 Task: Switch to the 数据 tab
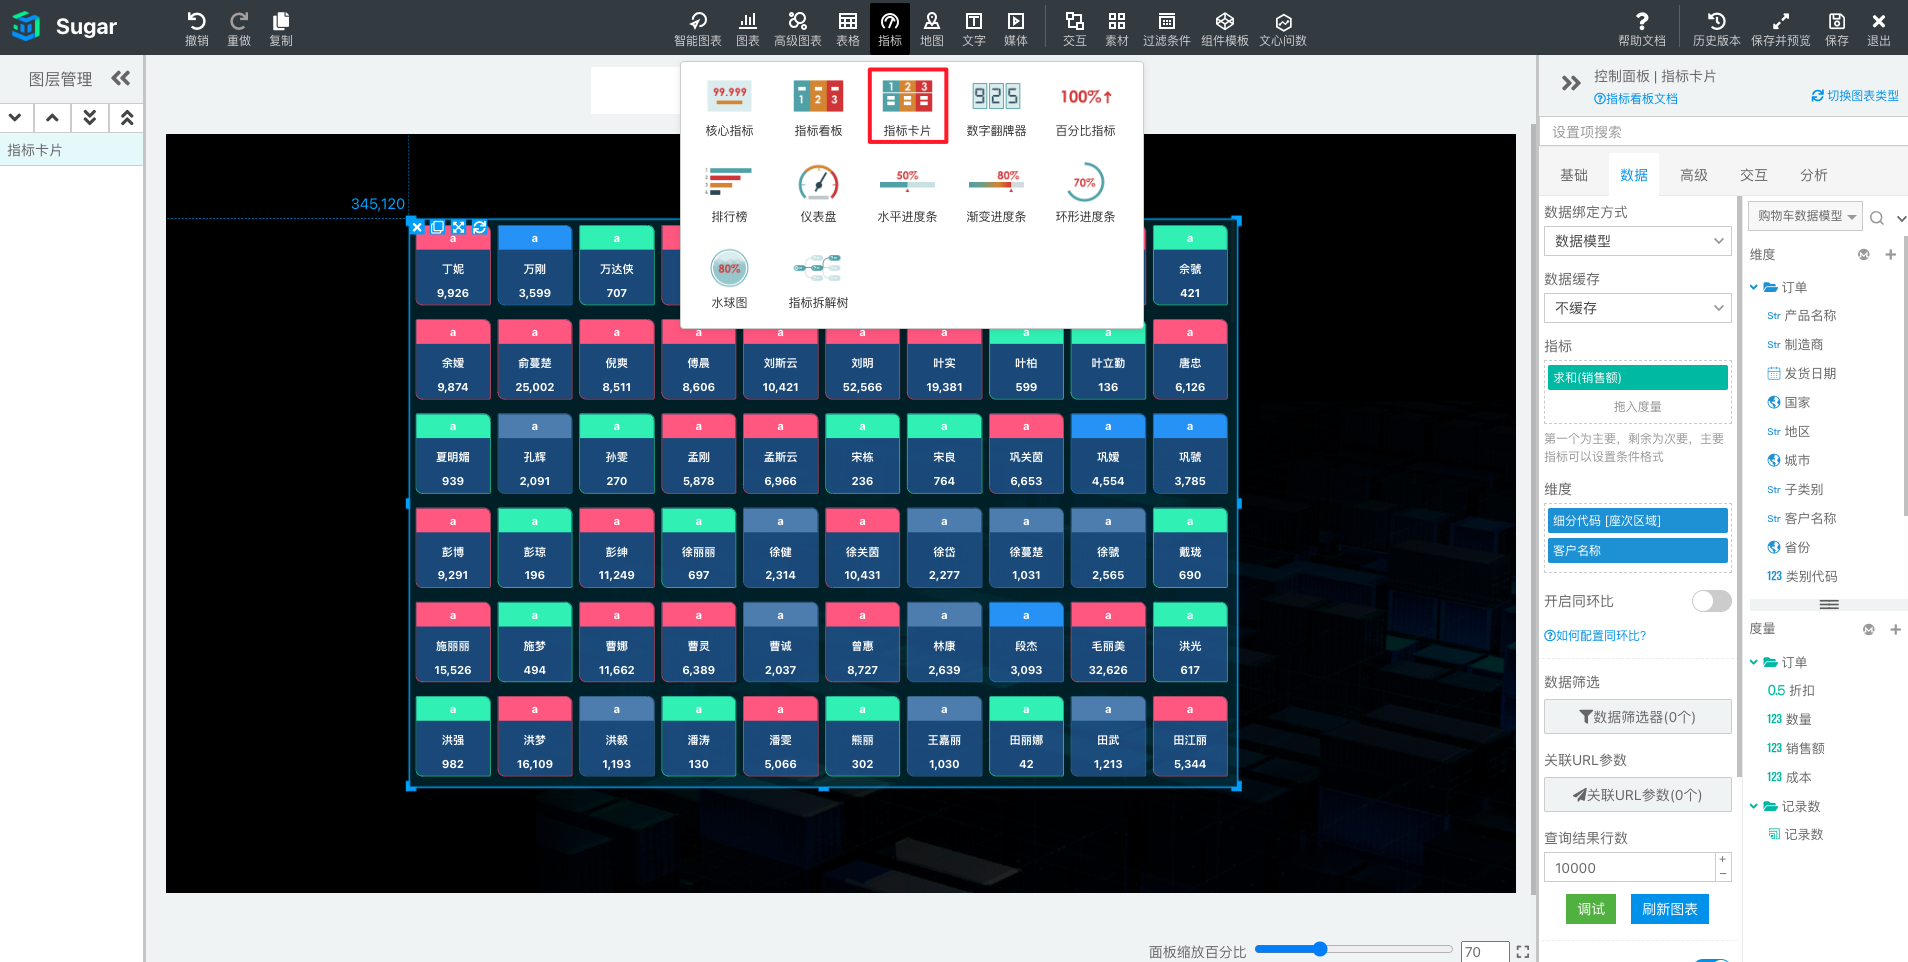[1633, 175]
